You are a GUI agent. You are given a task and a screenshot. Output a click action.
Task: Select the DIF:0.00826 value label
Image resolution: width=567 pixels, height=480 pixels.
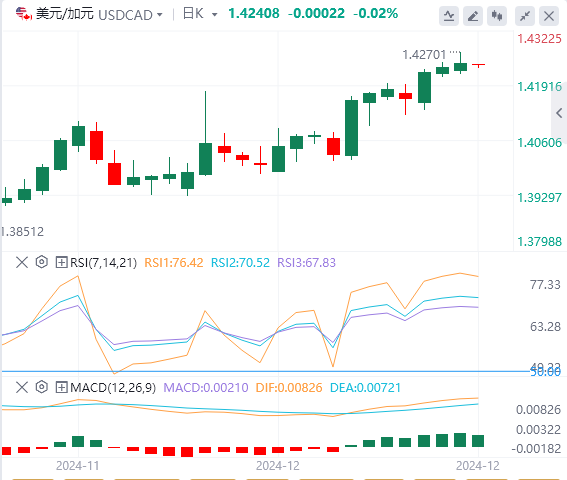tap(289, 388)
